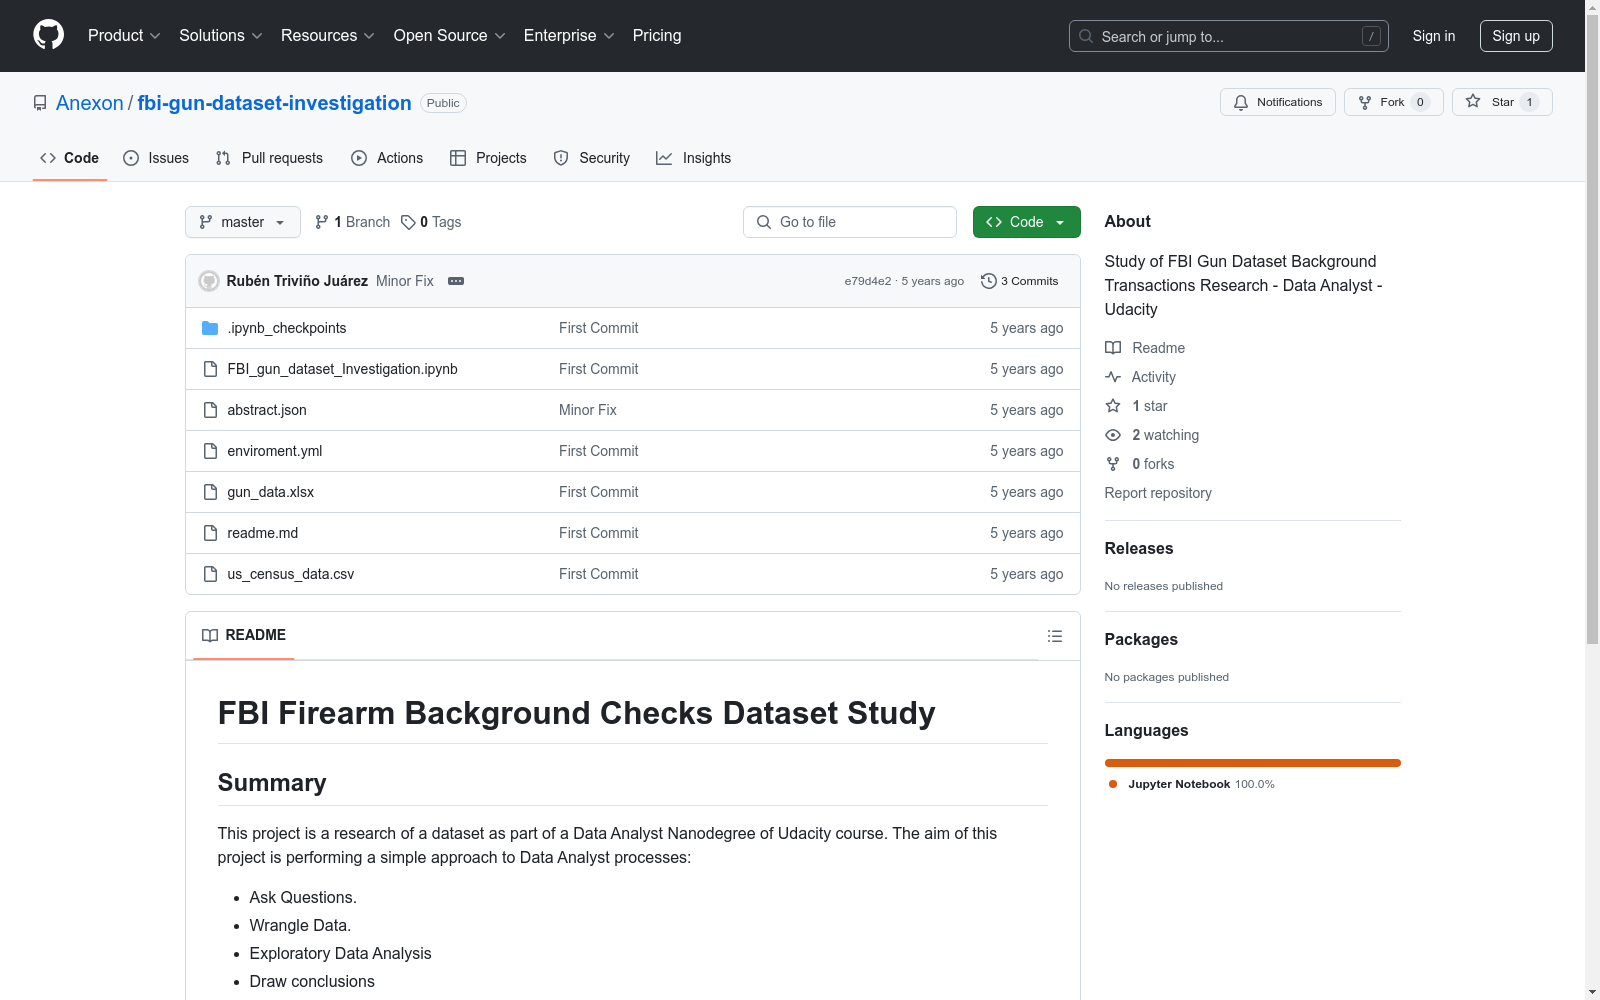Image resolution: width=1600 pixels, height=1000 pixels.
Task: Expand the Enterprise menu
Action: point(569,36)
